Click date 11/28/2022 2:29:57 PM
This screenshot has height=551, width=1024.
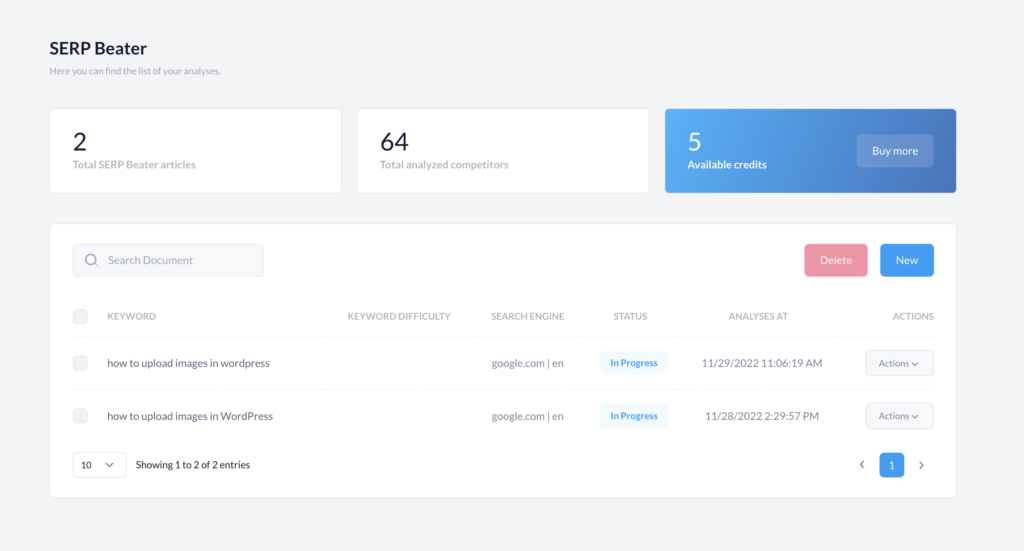pos(761,416)
